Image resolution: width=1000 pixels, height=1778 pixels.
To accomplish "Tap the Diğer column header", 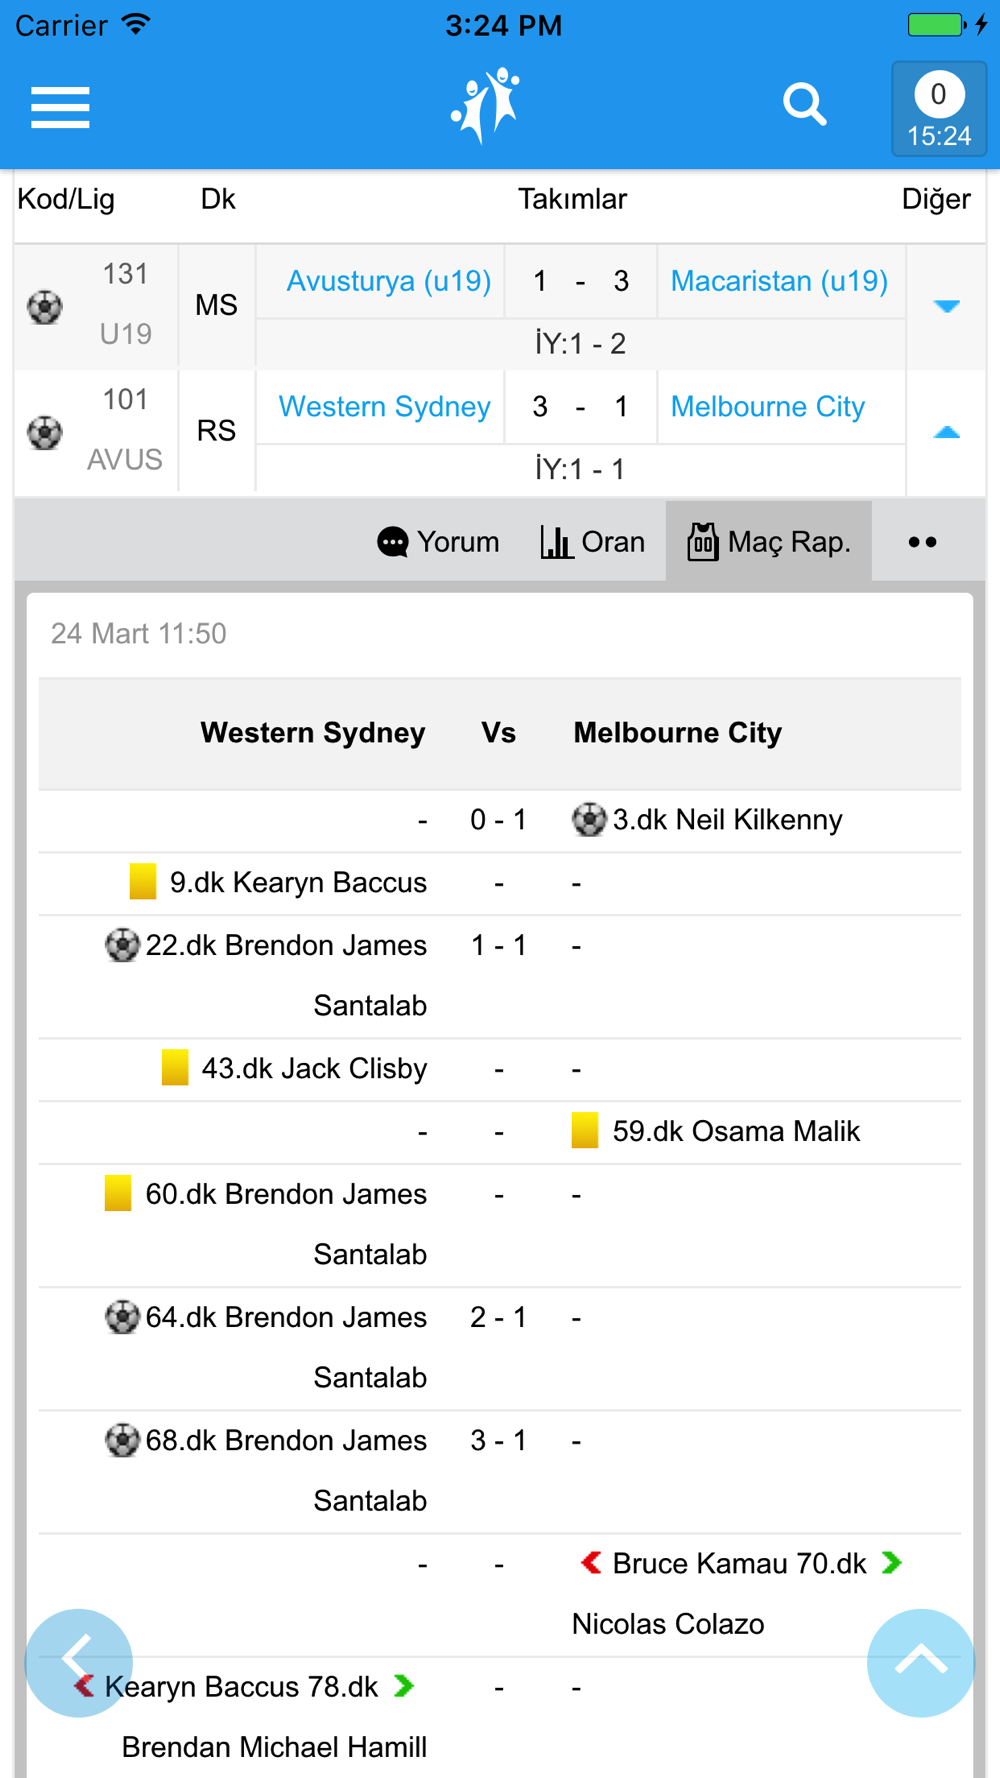I will 935,199.
